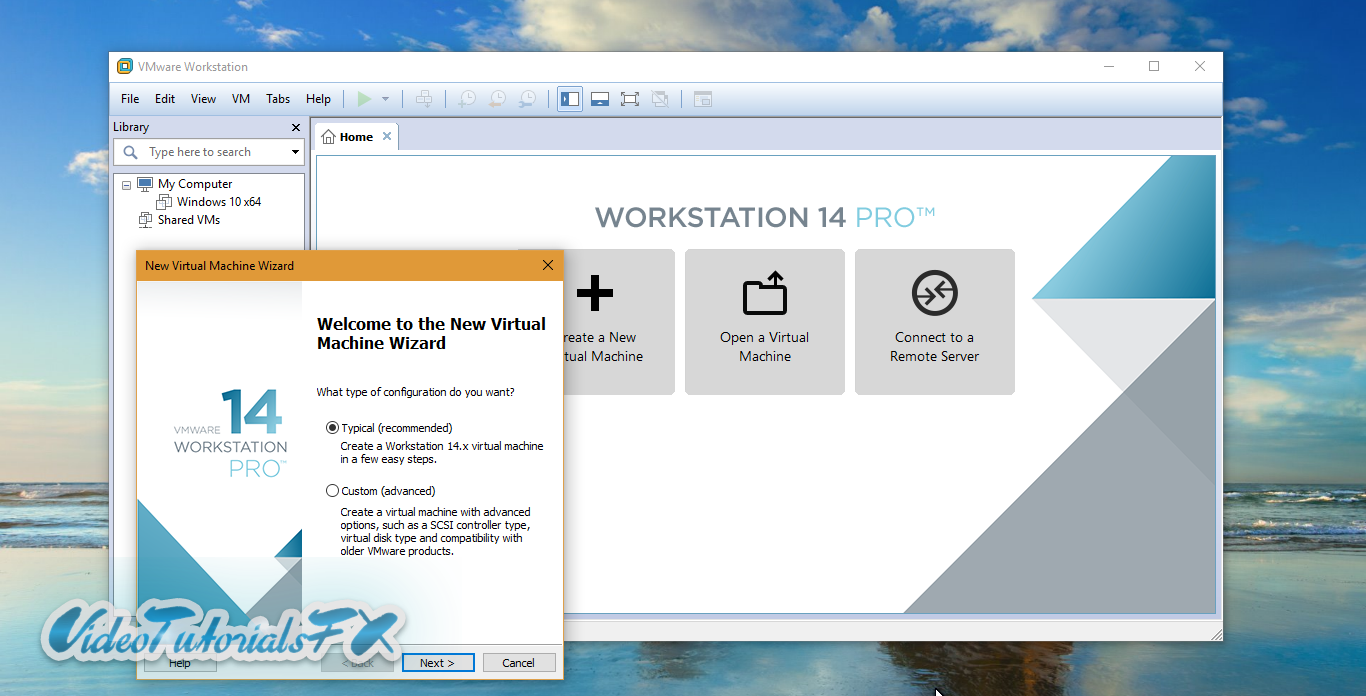Open the power options dropdown arrow
Screen dimensions: 1366x696
click(385, 99)
